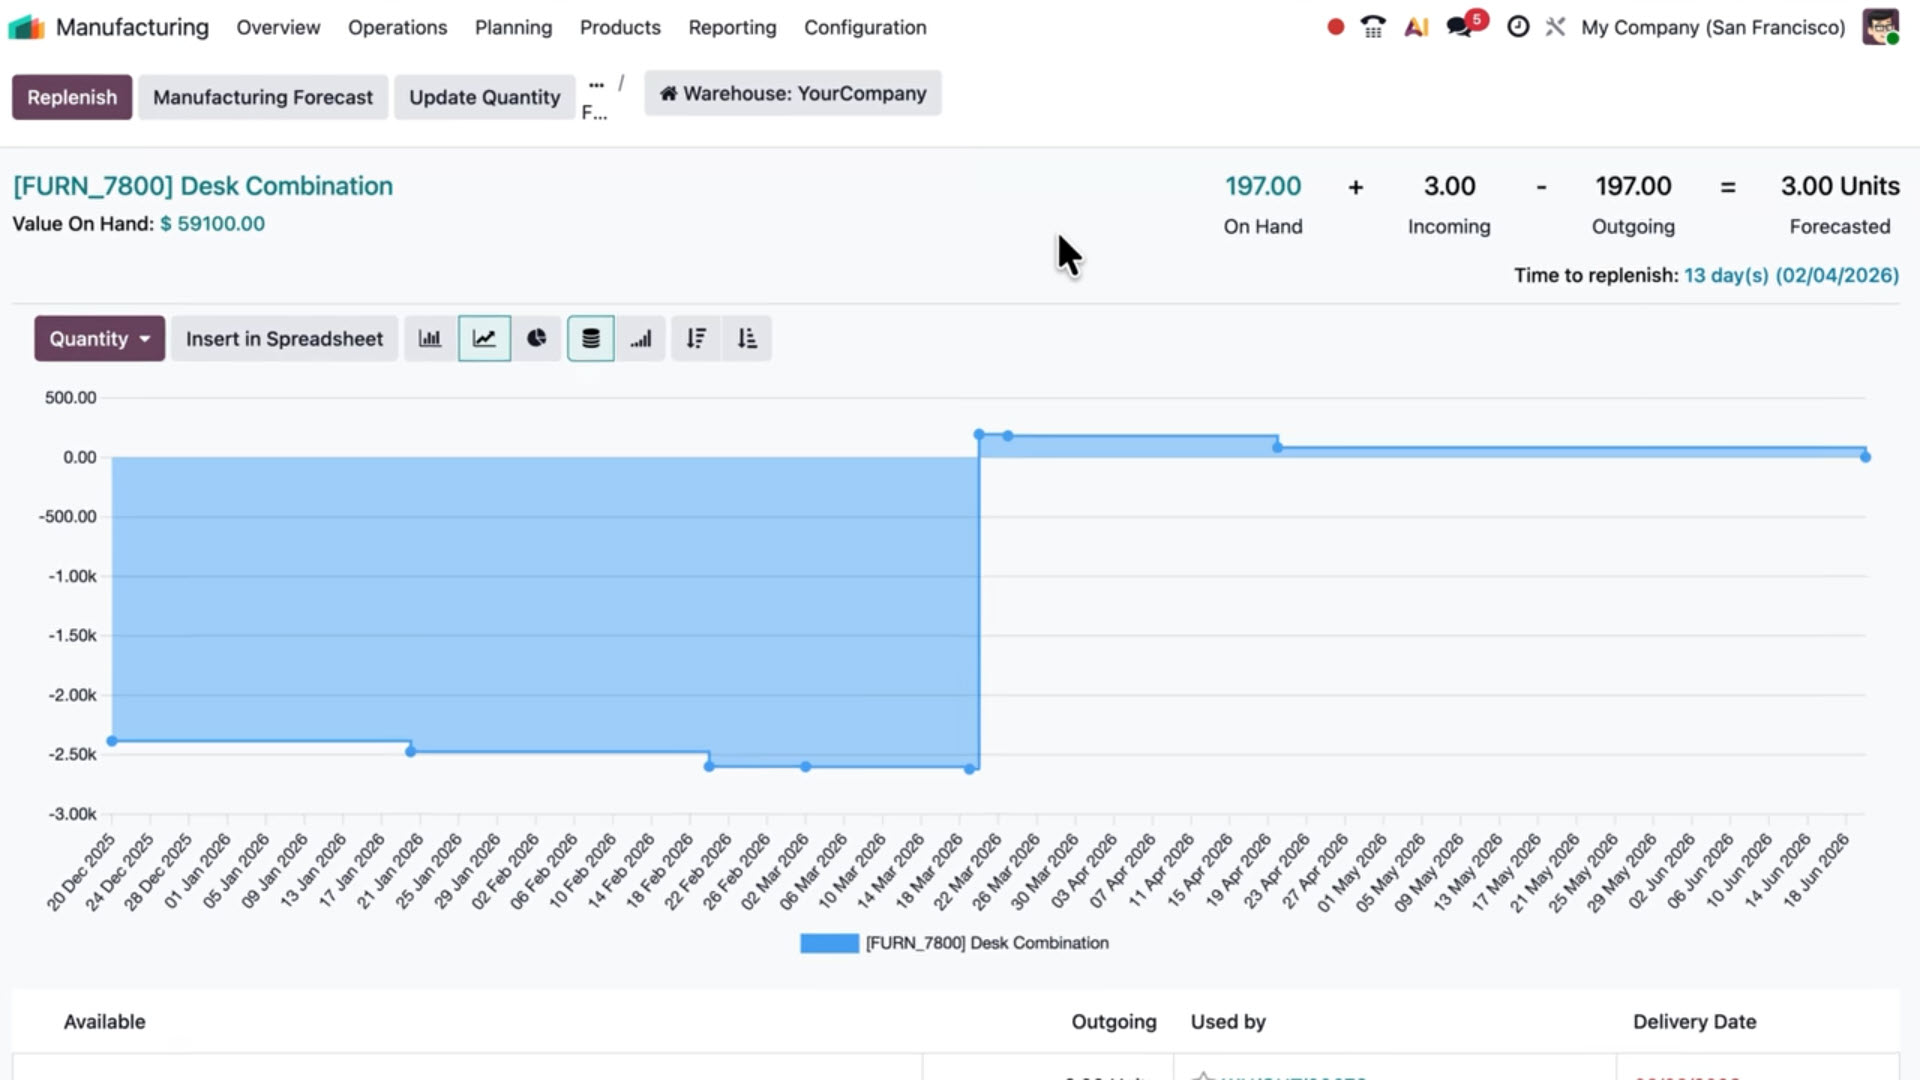Click the phone softphone icon
This screenshot has height=1080, width=1920.
[x=1372, y=27]
